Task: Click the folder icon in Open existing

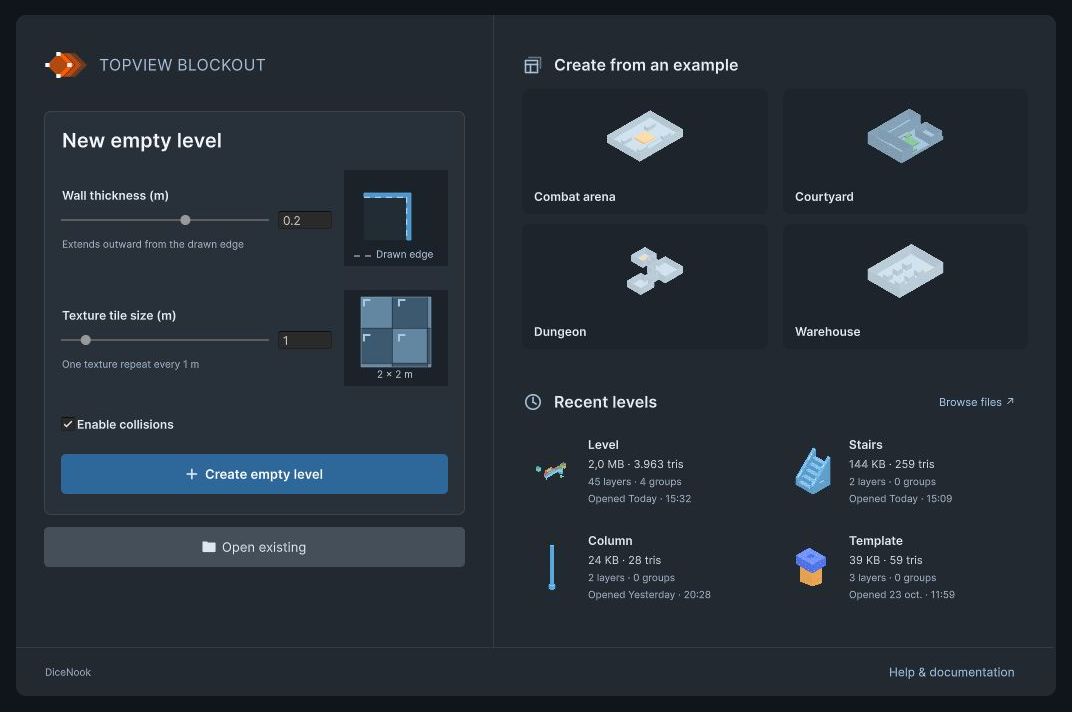Action: click(x=209, y=546)
